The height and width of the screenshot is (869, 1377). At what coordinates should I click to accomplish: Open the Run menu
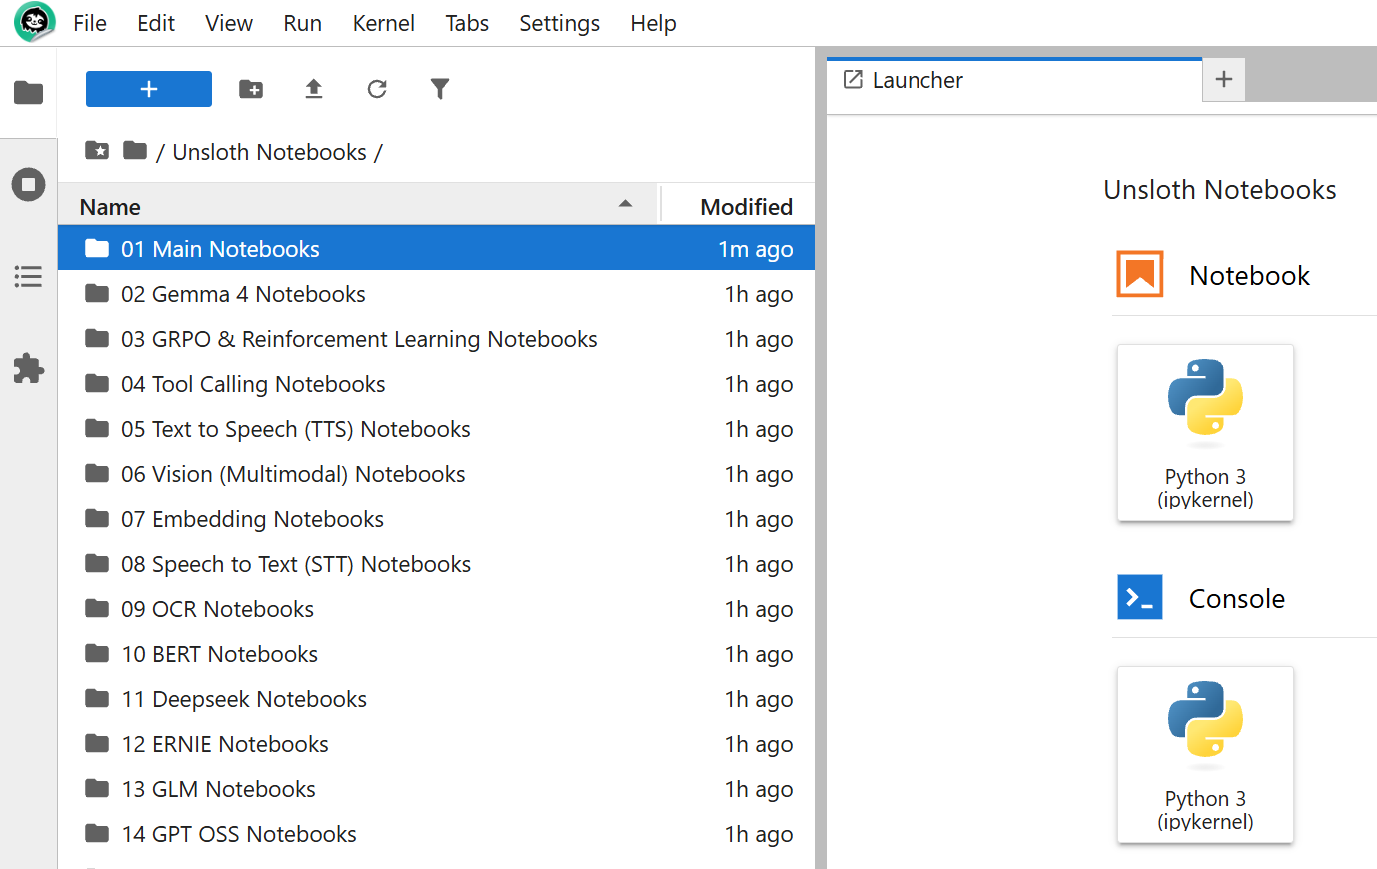click(302, 23)
